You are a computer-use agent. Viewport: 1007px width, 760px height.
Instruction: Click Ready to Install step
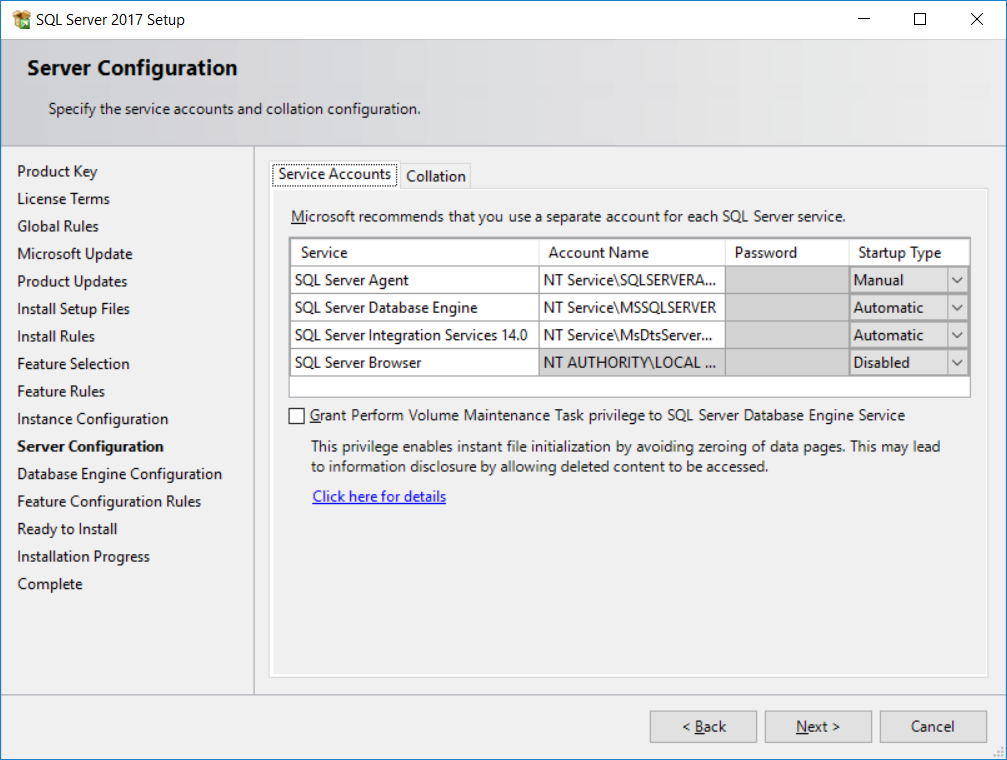[67, 529]
